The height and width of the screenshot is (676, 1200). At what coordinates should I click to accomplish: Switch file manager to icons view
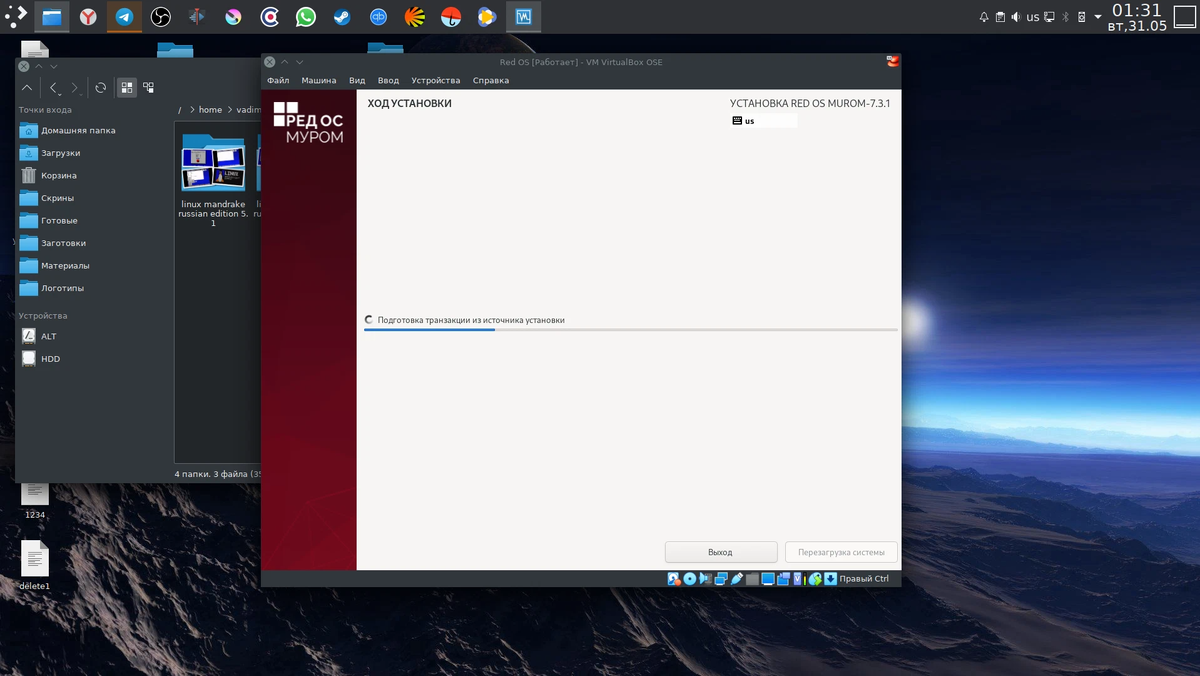pos(127,88)
